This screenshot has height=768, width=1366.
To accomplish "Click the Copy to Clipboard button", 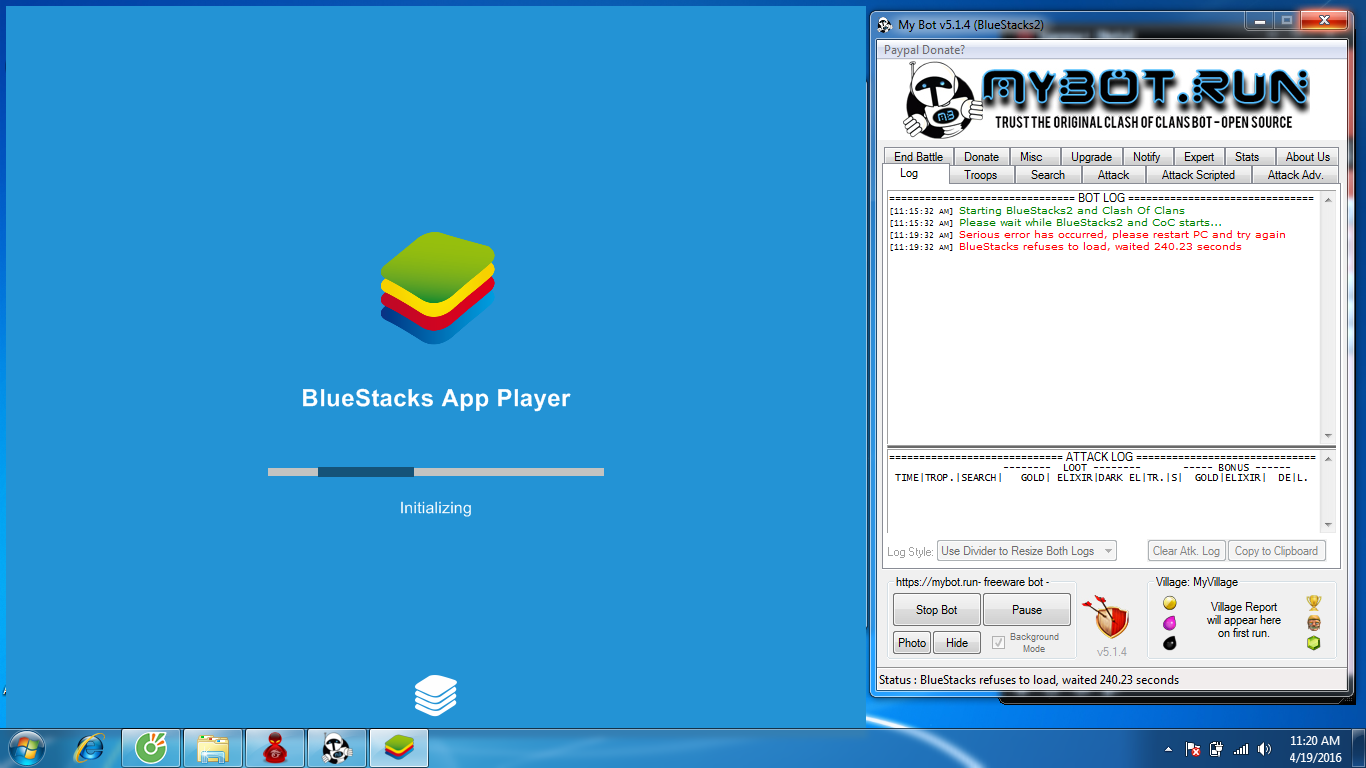I will (x=1276, y=551).
